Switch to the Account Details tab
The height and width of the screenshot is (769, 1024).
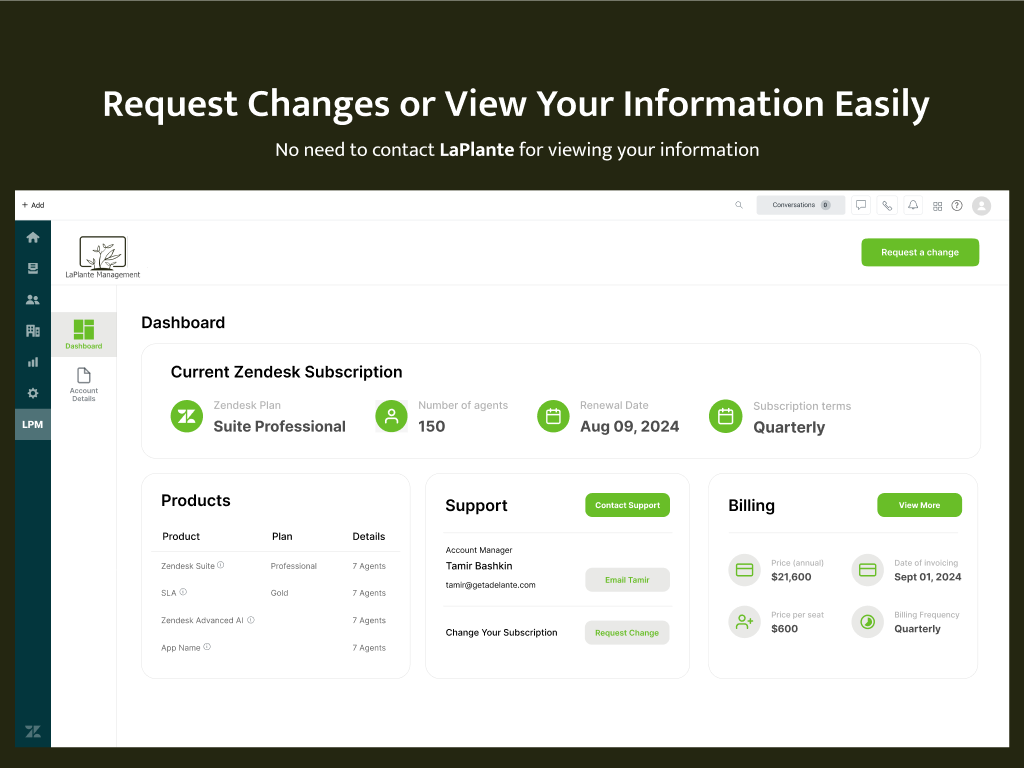click(84, 384)
